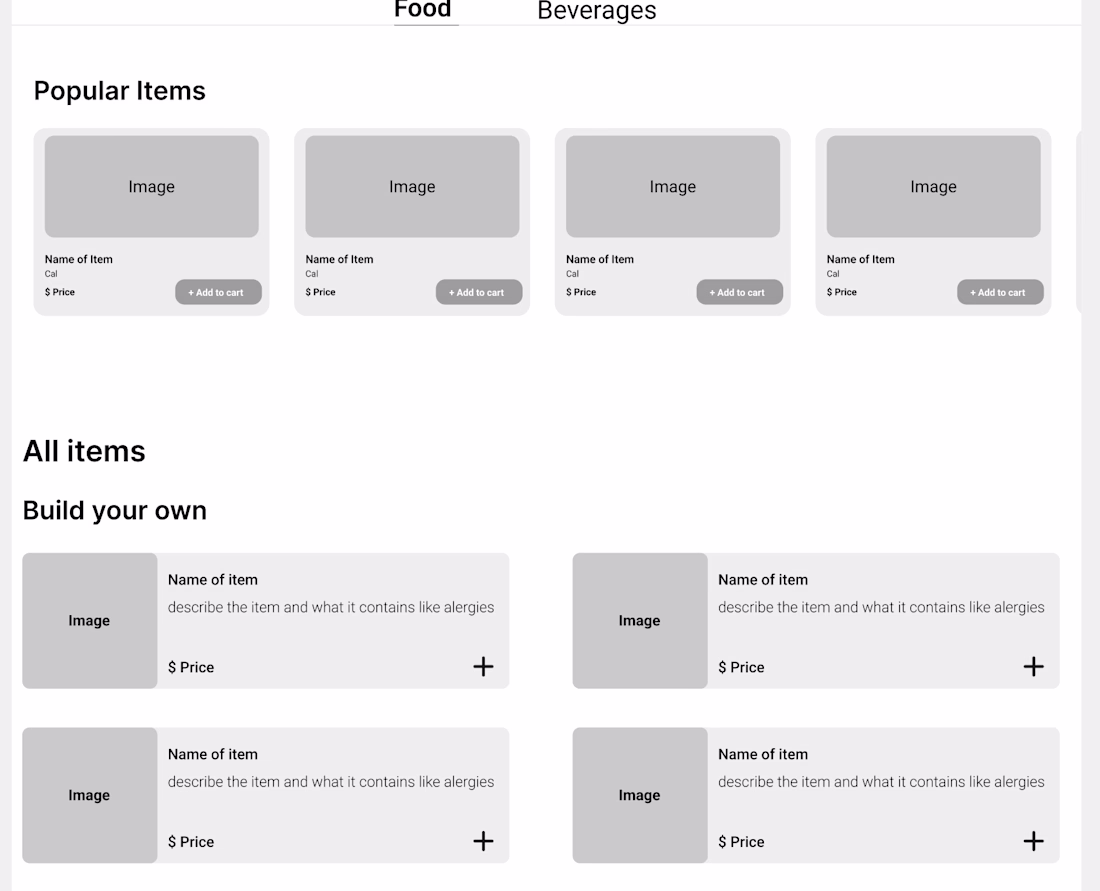View image of bottom-right Build your own item
This screenshot has width=1100, height=891.
click(640, 796)
